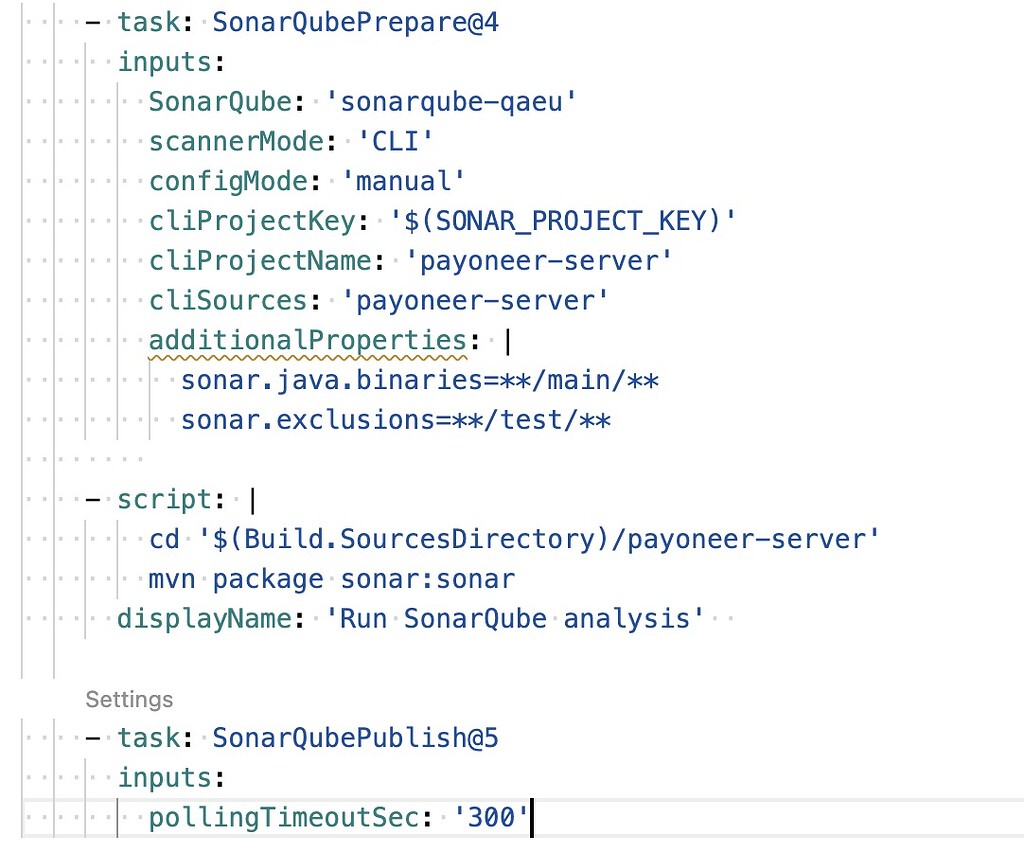
Task: Click the cliSources key name
Action: pyautogui.click(x=227, y=300)
